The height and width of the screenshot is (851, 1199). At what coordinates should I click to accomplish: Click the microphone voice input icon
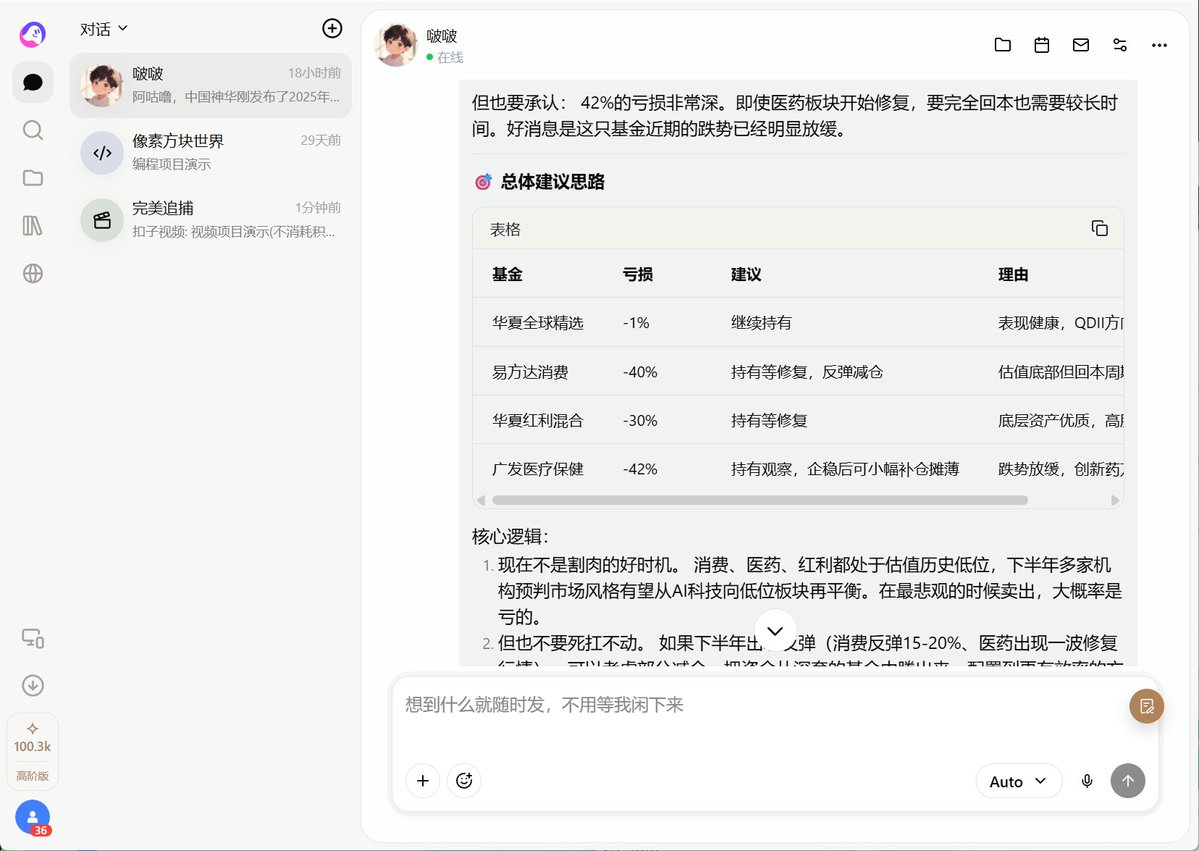coord(1087,781)
